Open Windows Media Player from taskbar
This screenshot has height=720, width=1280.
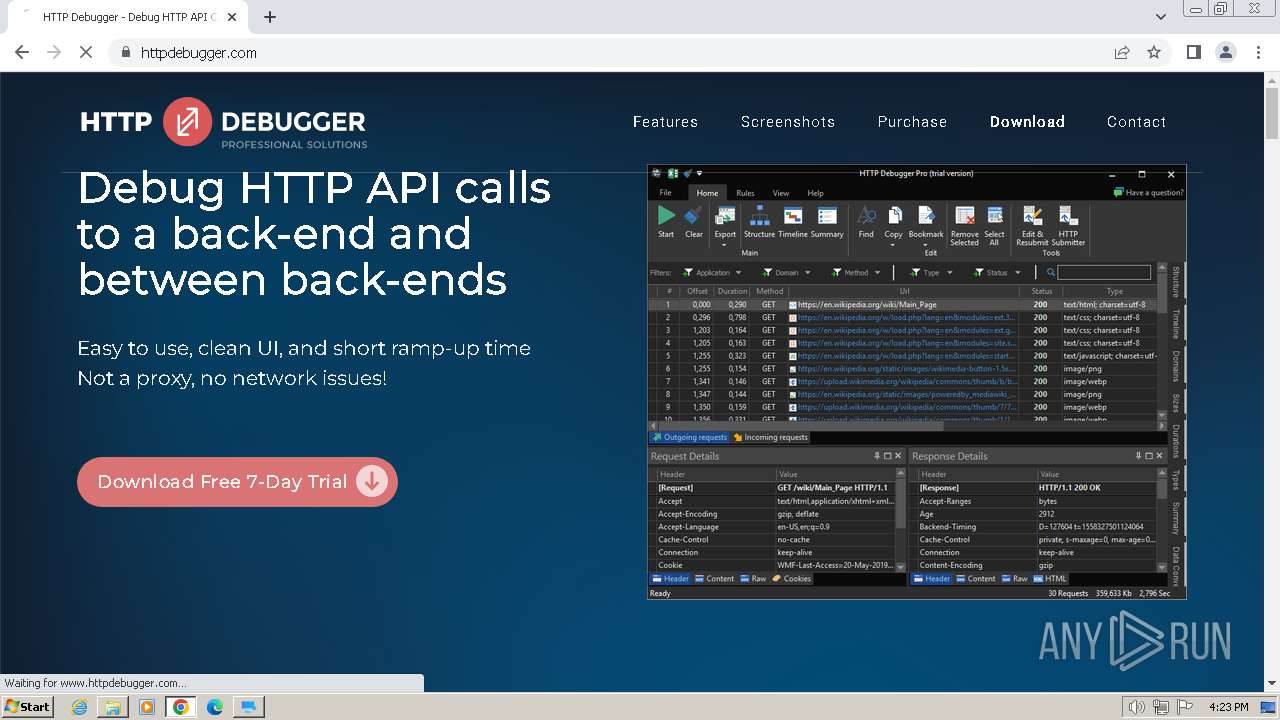coord(147,707)
